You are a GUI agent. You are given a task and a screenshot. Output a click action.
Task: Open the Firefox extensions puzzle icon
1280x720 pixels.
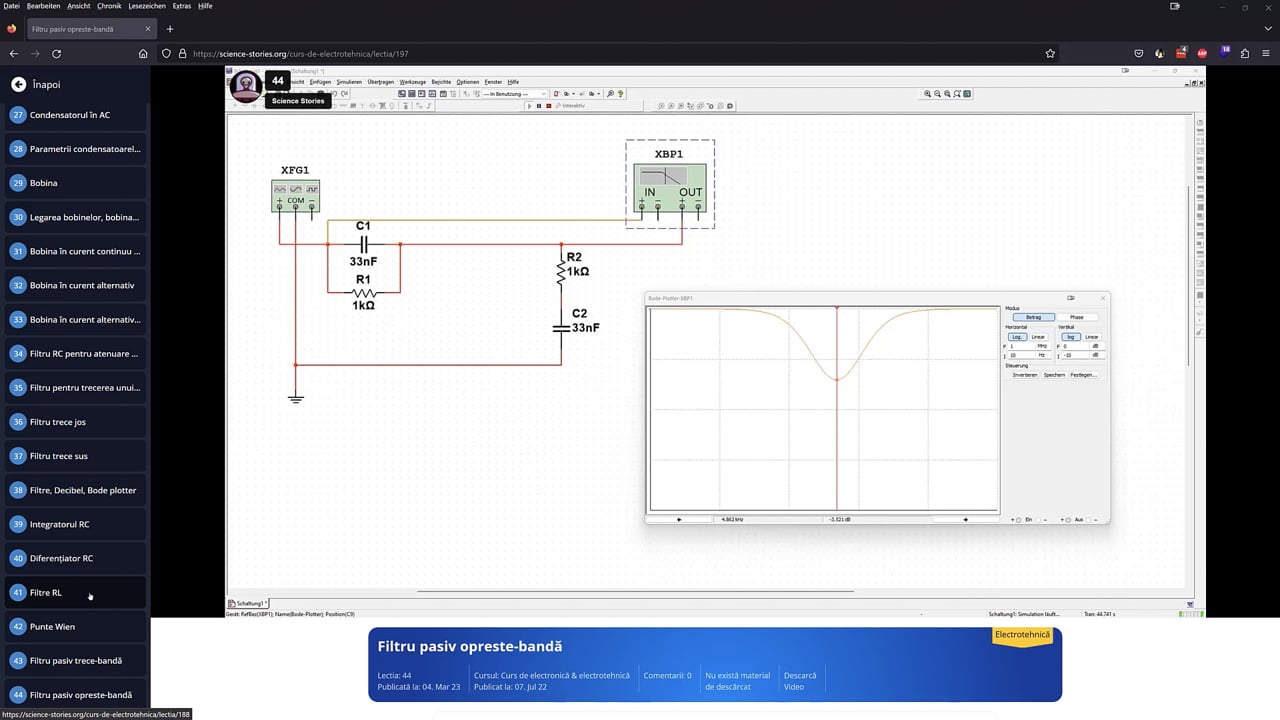[x=1245, y=53]
